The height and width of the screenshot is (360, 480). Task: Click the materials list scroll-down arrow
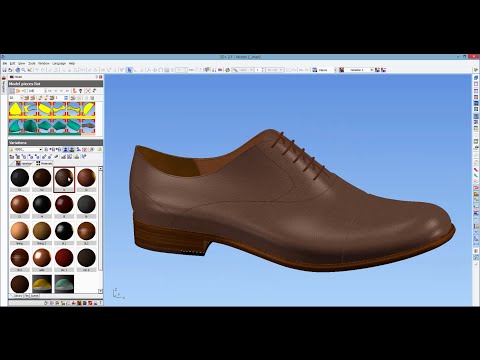point(100,291)
